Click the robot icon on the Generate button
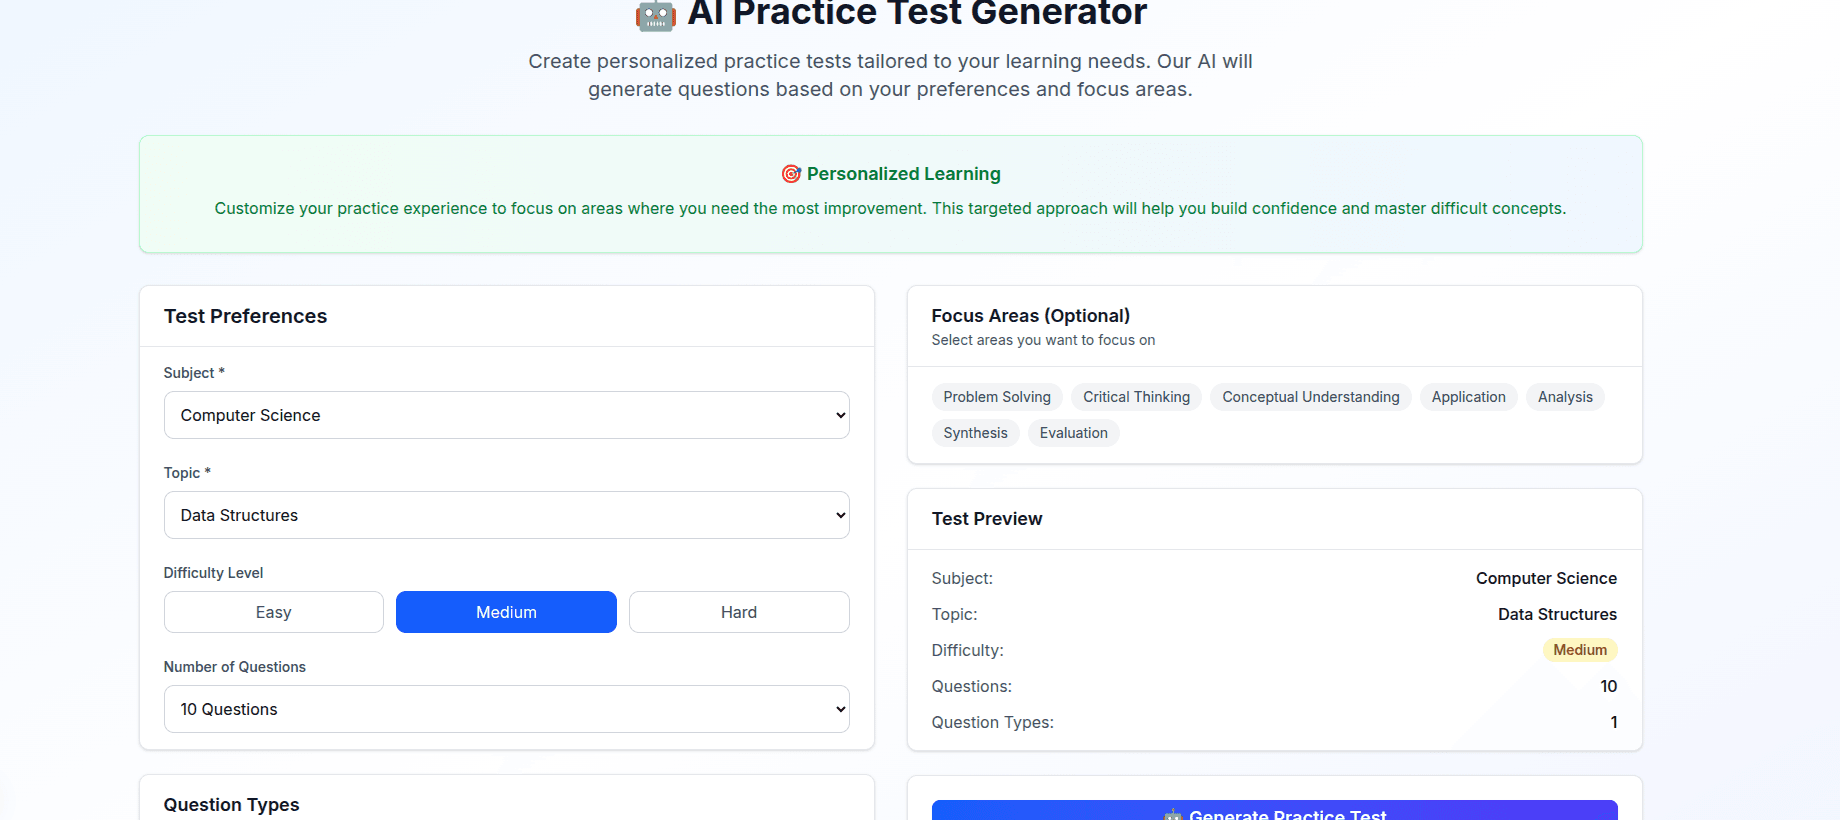Viewport: 1840px width, 820px height. [1173, 815]
